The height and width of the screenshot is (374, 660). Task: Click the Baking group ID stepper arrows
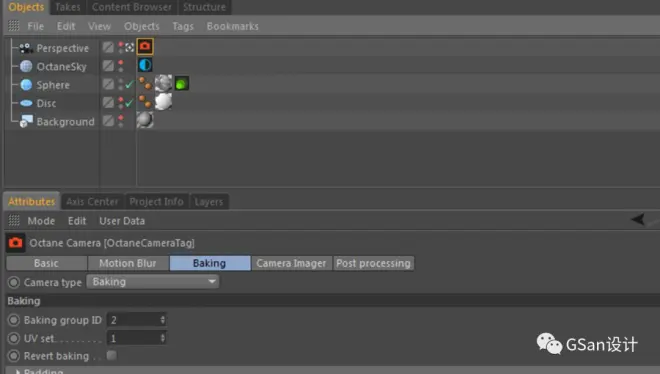point(162,320)
